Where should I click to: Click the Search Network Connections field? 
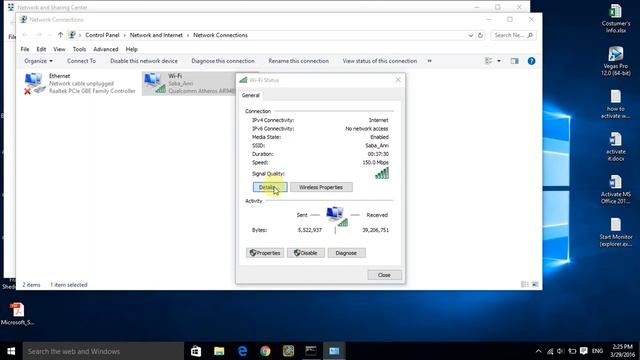[x=513, y=35]
